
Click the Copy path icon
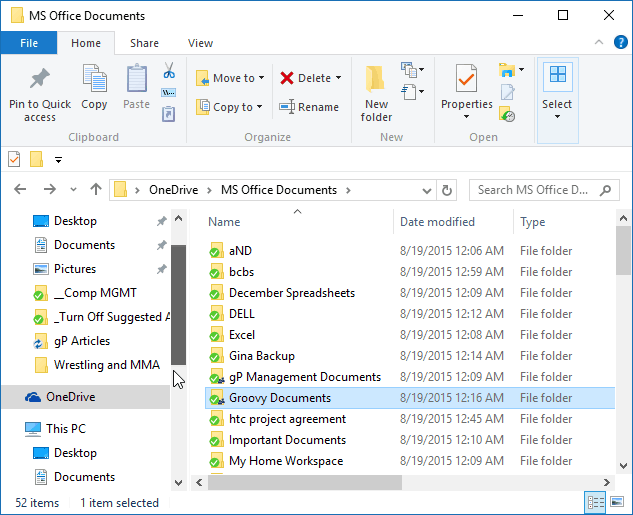click(169, 93)
